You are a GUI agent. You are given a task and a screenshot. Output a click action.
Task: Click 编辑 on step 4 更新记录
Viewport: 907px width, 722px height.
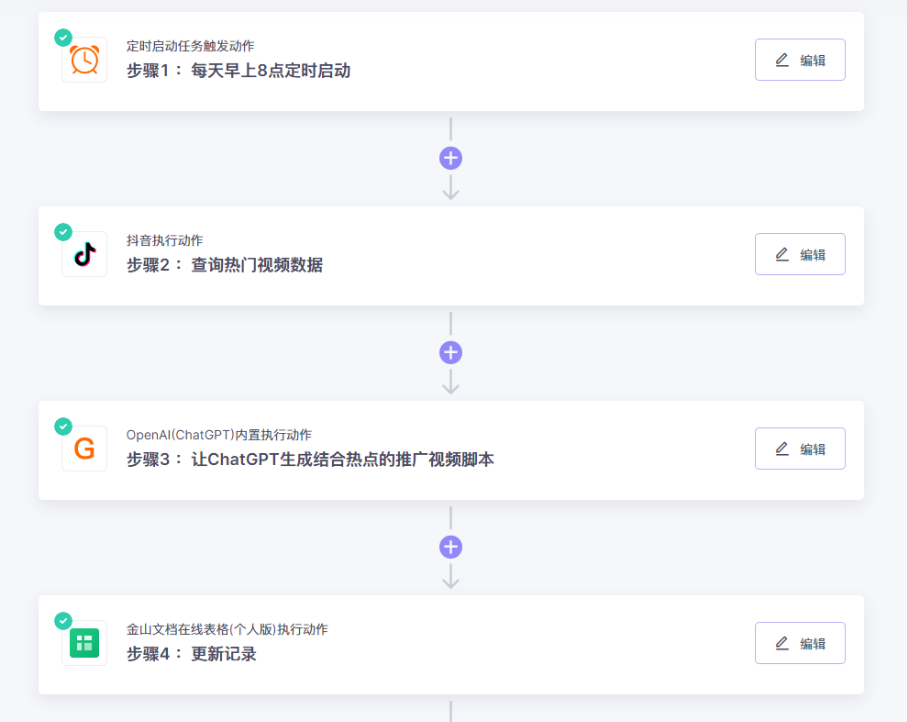[800, 643]
